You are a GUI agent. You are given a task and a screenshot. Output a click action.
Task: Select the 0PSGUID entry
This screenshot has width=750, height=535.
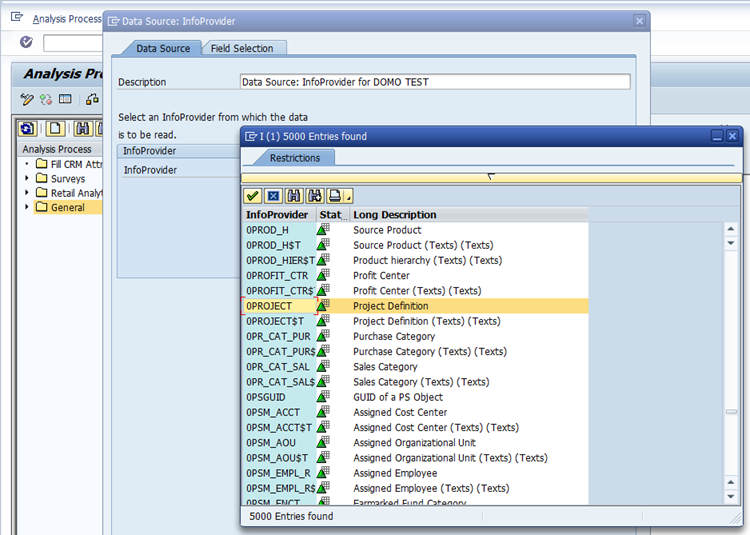click(x=265, y=397)
